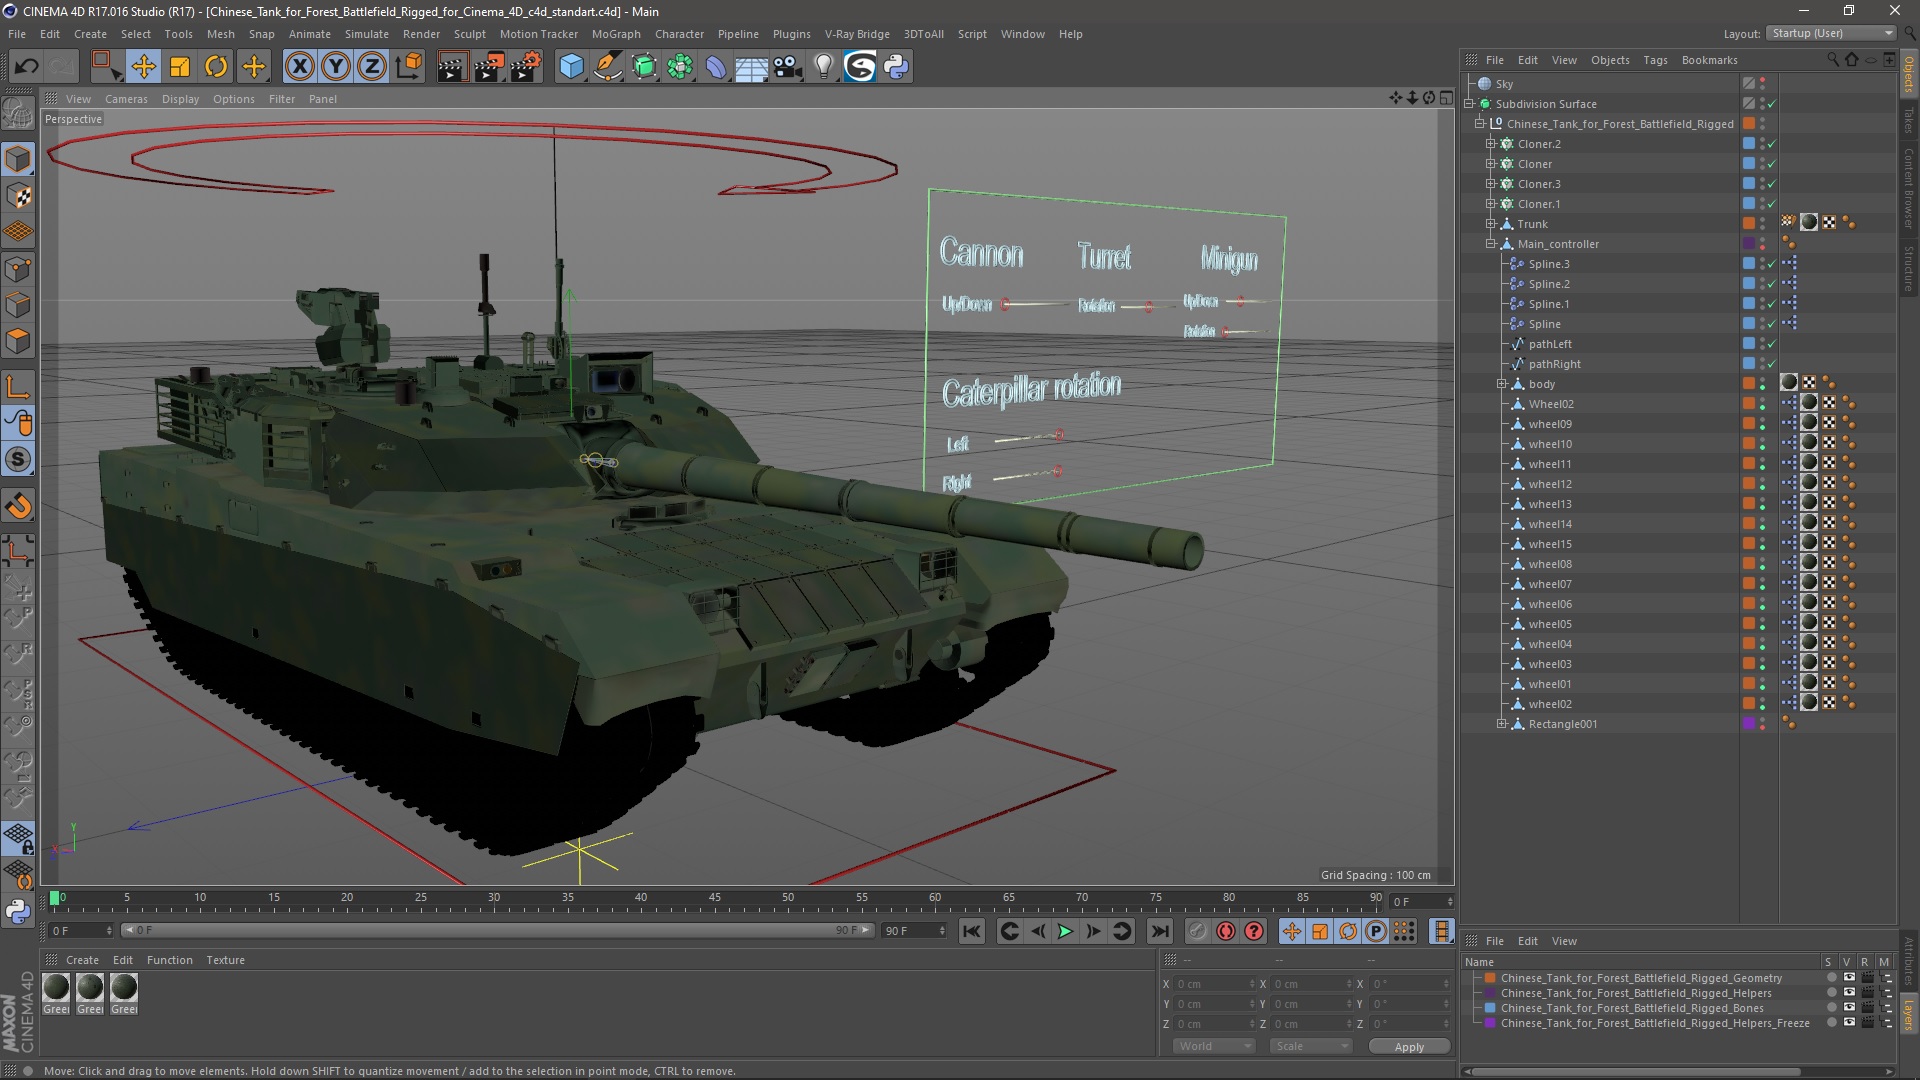The width and height of the screenshot is (1920, 1080).
Task: Step to next frame
Action: click(x=1093, y=931)
